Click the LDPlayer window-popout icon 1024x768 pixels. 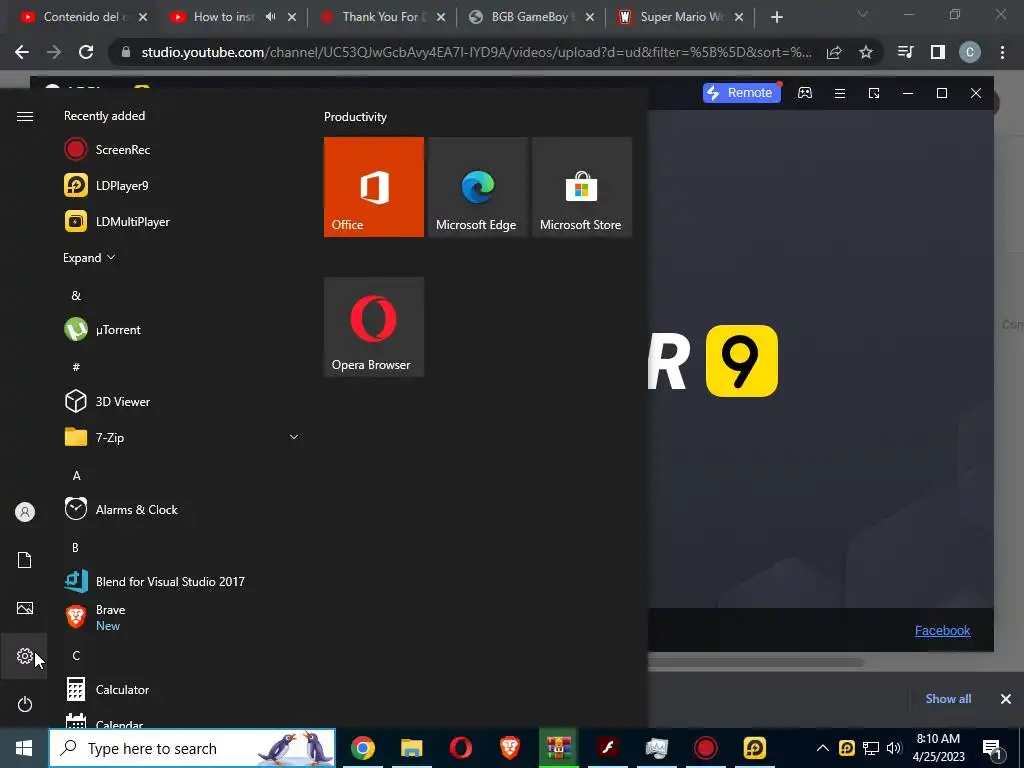click(874, 93)
